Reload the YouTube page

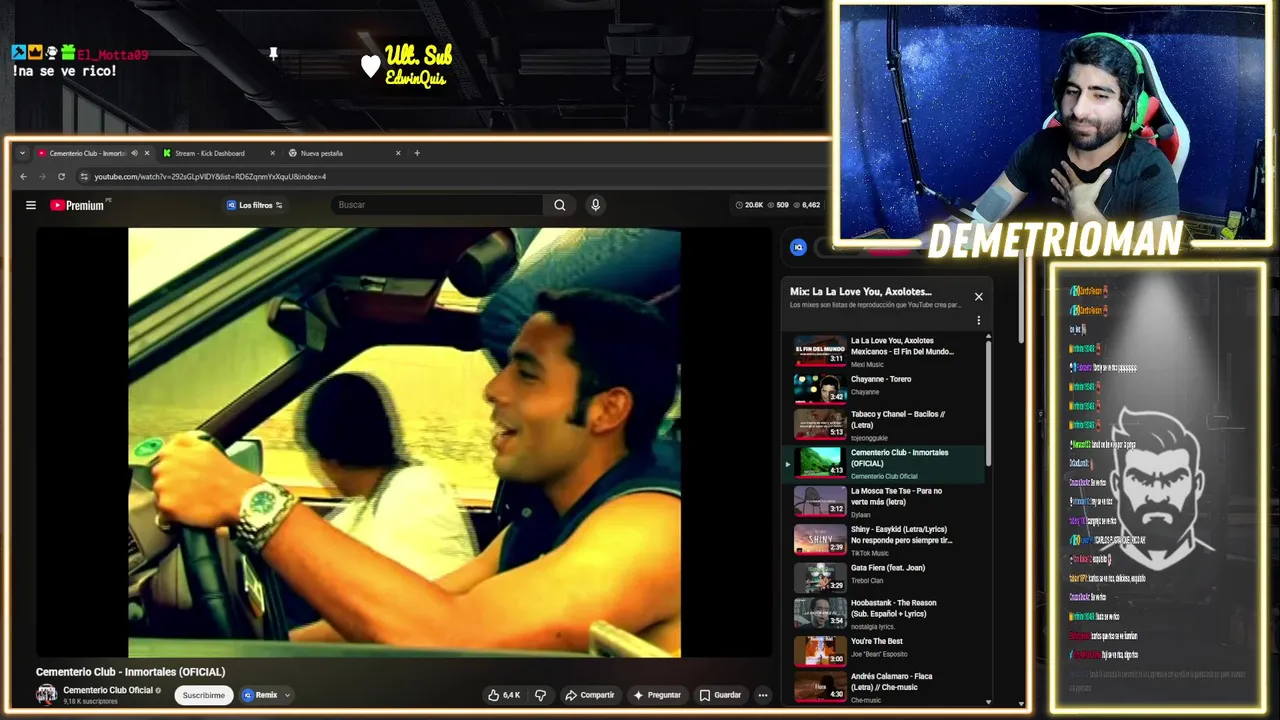pyautogui.click(x=61, y=177)
